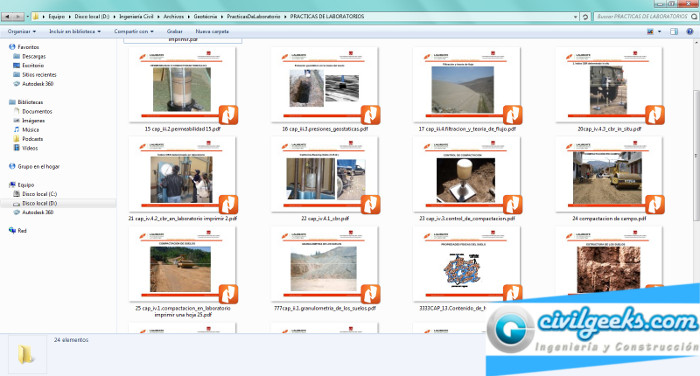Image resolution: width=700 pixels, height=376 pixels.
Task: Open Incluir en biblioteca menu
Action: (75, 32)
